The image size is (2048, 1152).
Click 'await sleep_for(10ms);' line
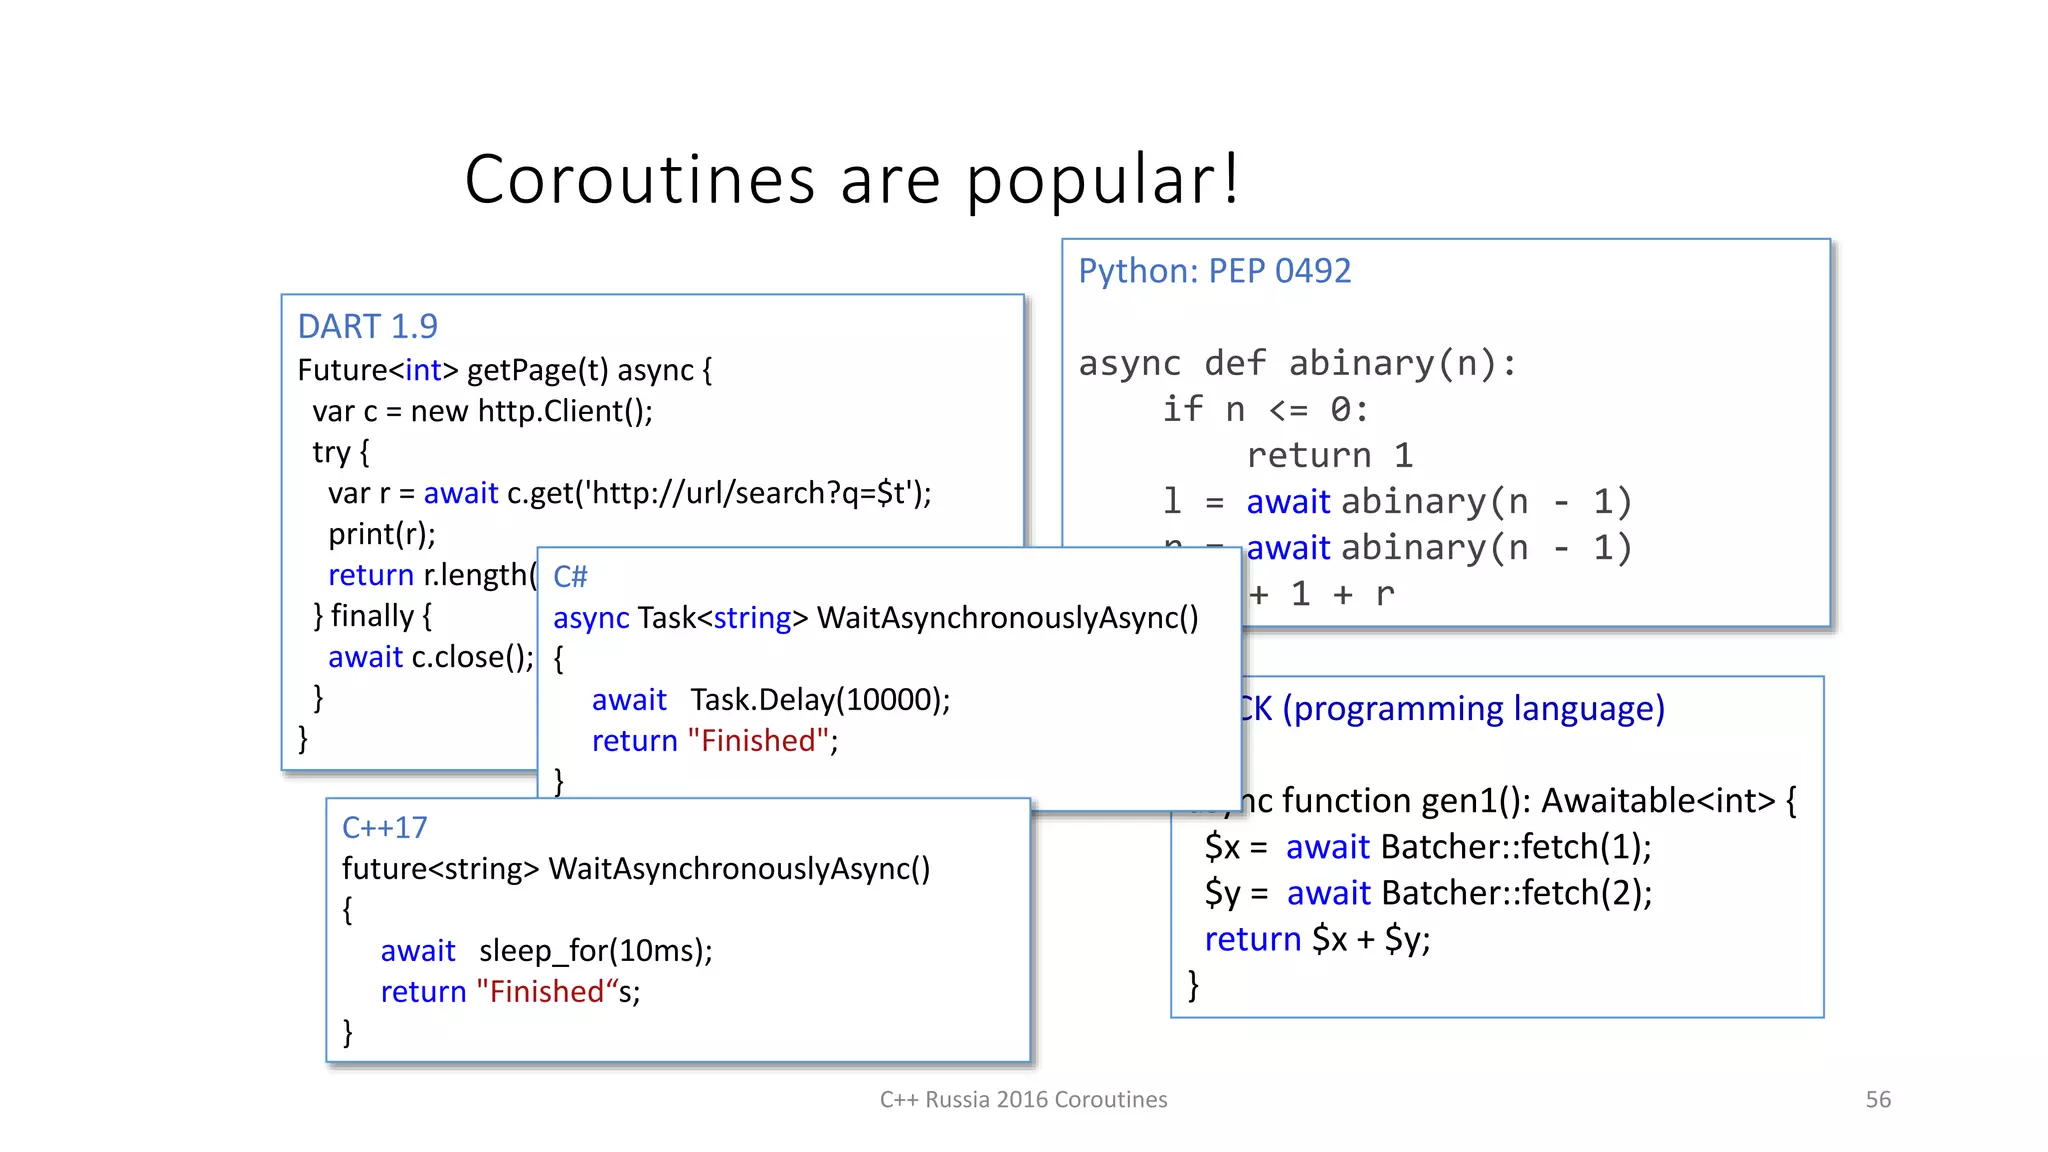pyautogui.click(x=547, y=951)
